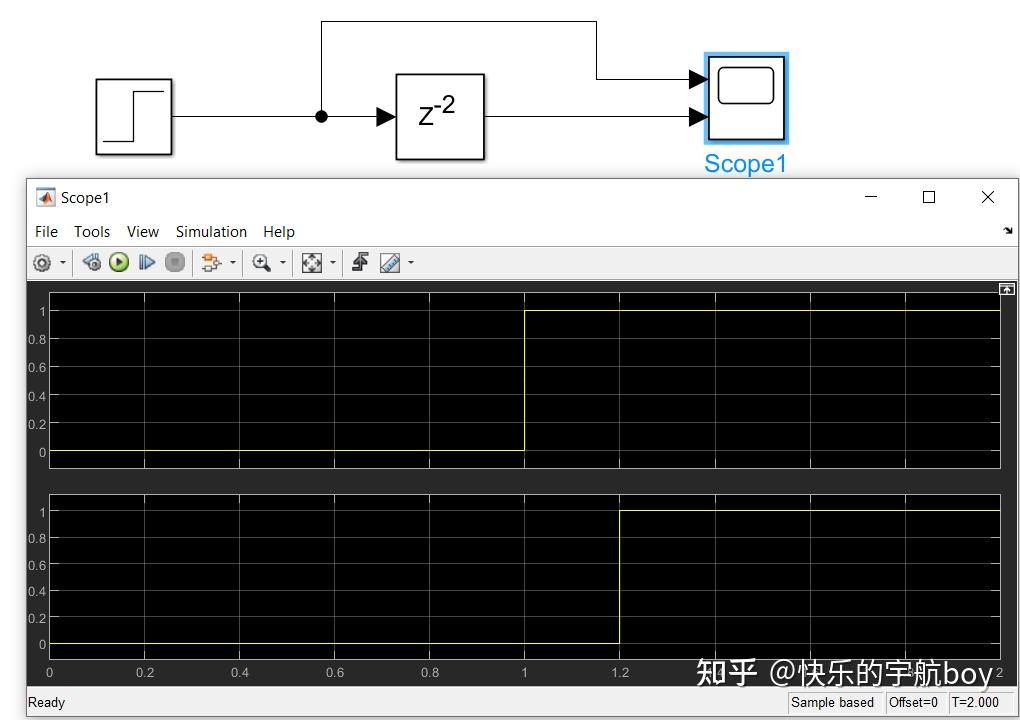Click the Scope1 block label
The height and width of the screenshot is (720, 1020).
pos(745,163)
